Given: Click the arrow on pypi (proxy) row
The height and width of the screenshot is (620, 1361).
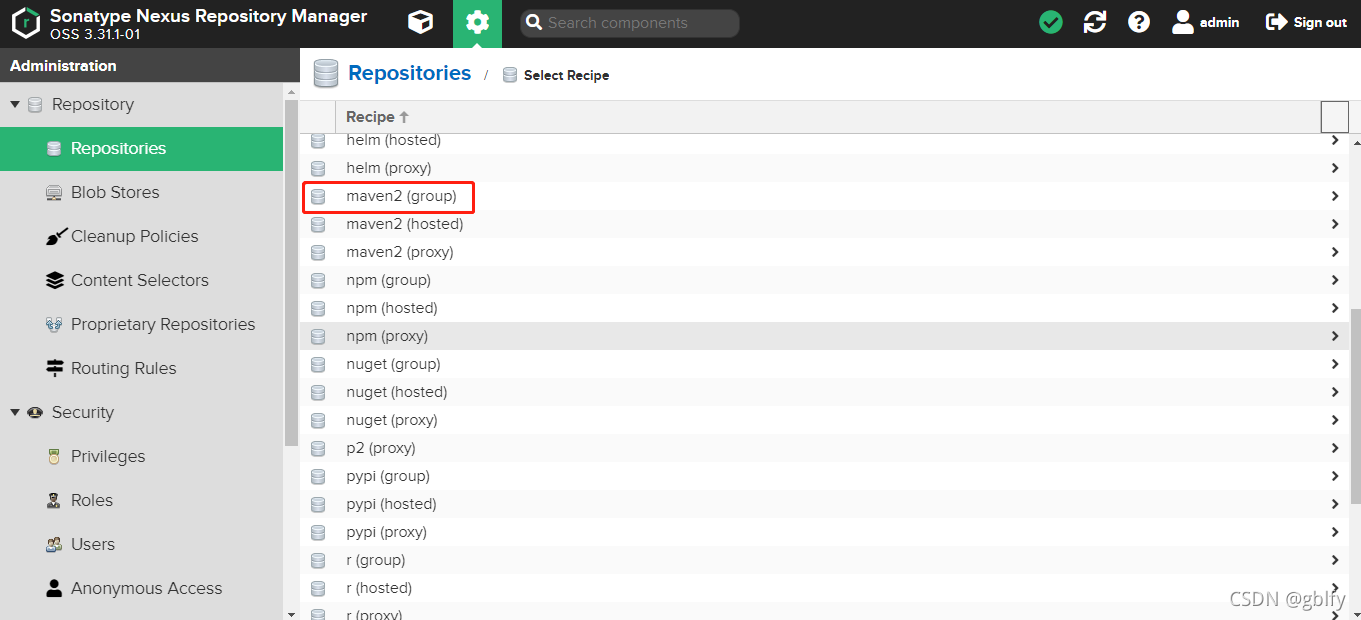Looking at the screenshot, I should tap(1335, 532).
